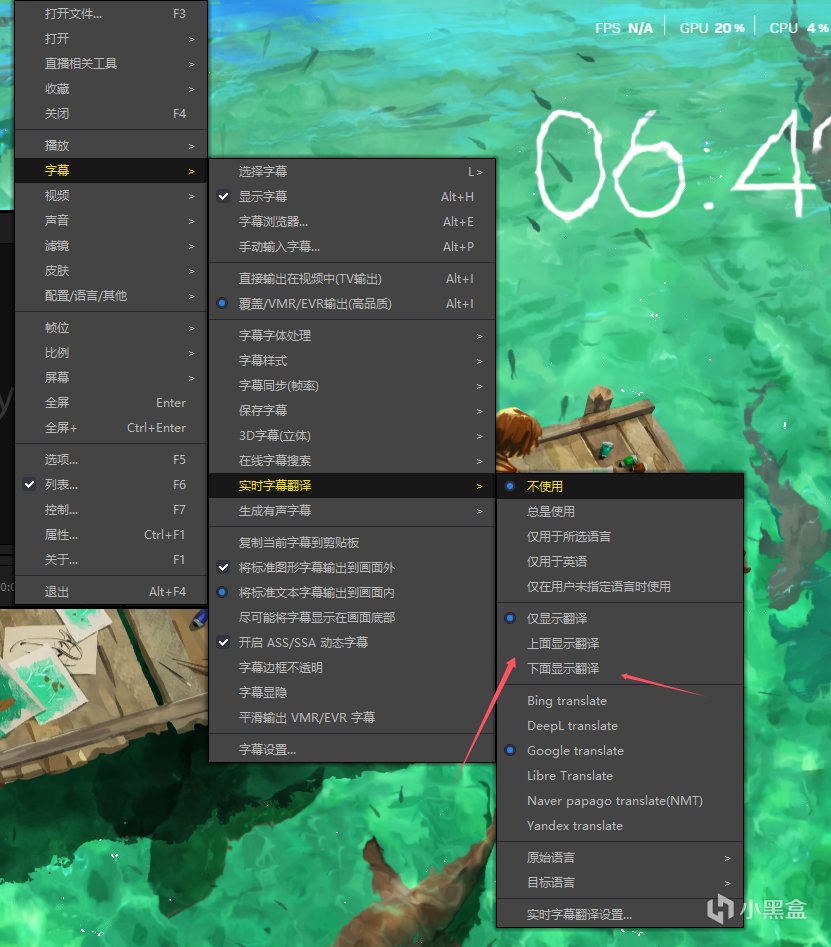Open 生成有声字幕 submenu

[352, 510]
